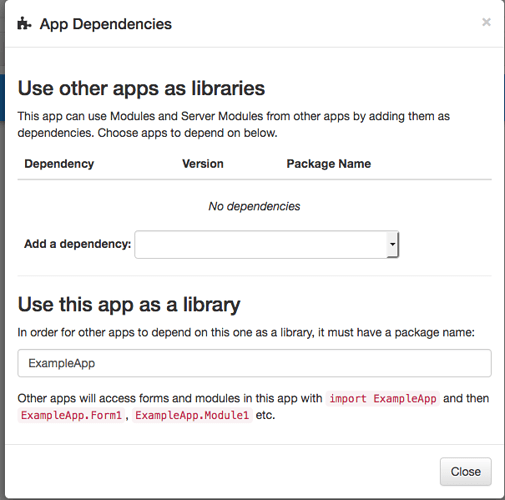Screen dimensions: 505x500
Task: Select the Package Name column header
Action: coord(329,164)
